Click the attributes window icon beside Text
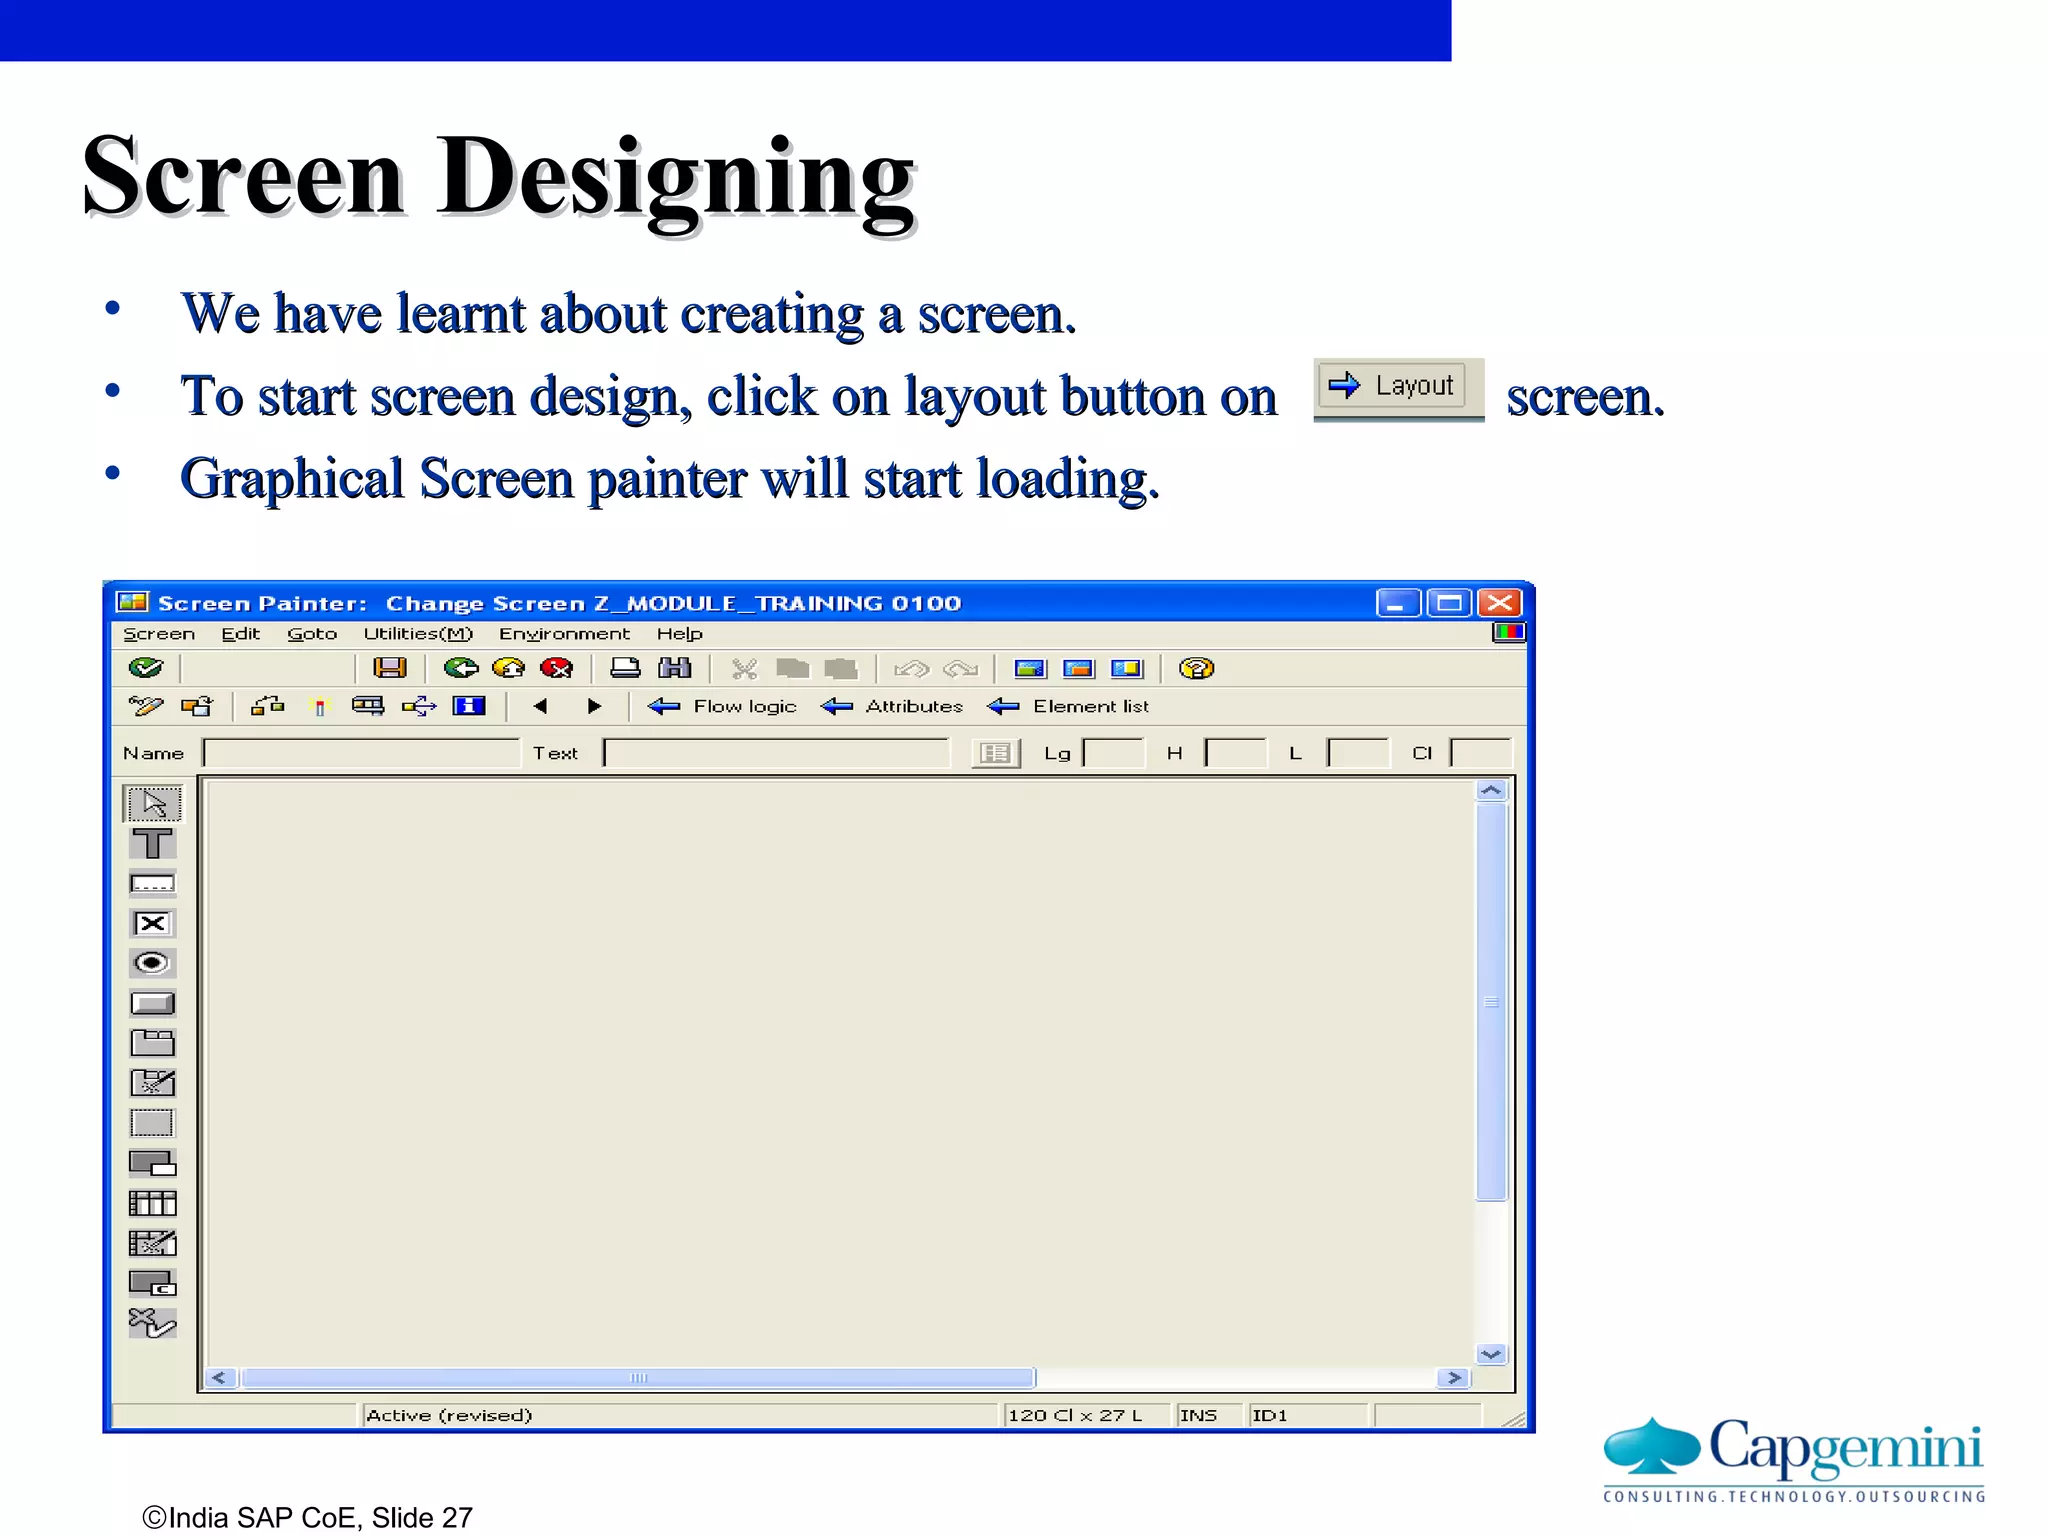 [x=995, y=753]
